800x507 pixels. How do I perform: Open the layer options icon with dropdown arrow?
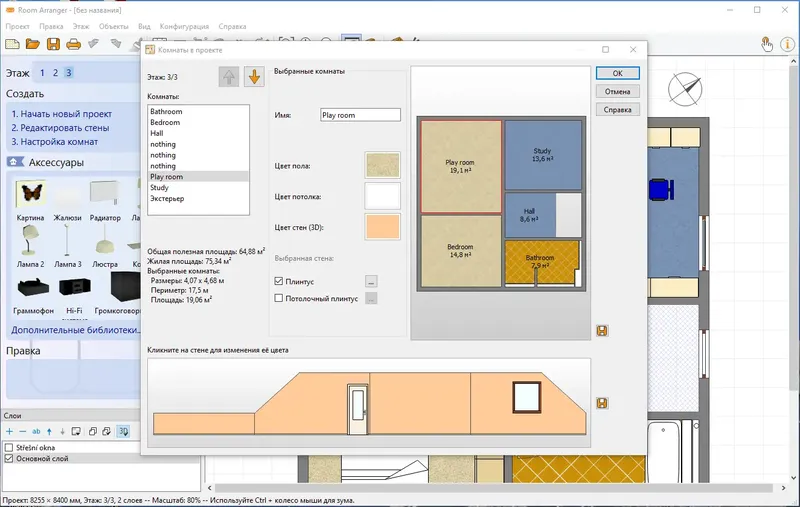(76, 432)
